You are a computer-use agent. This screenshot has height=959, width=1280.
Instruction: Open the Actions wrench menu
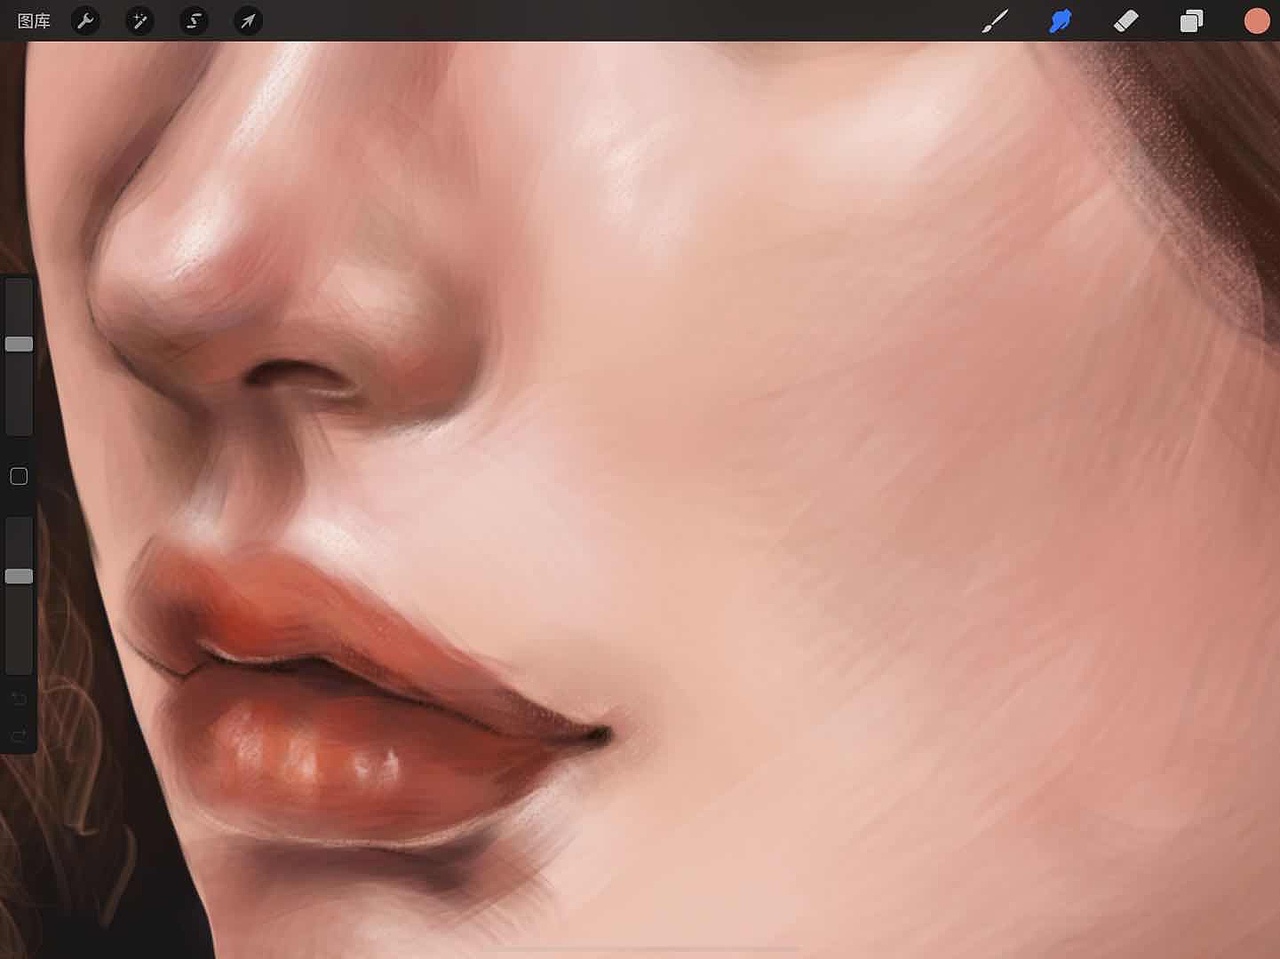(x=86, y=21)
